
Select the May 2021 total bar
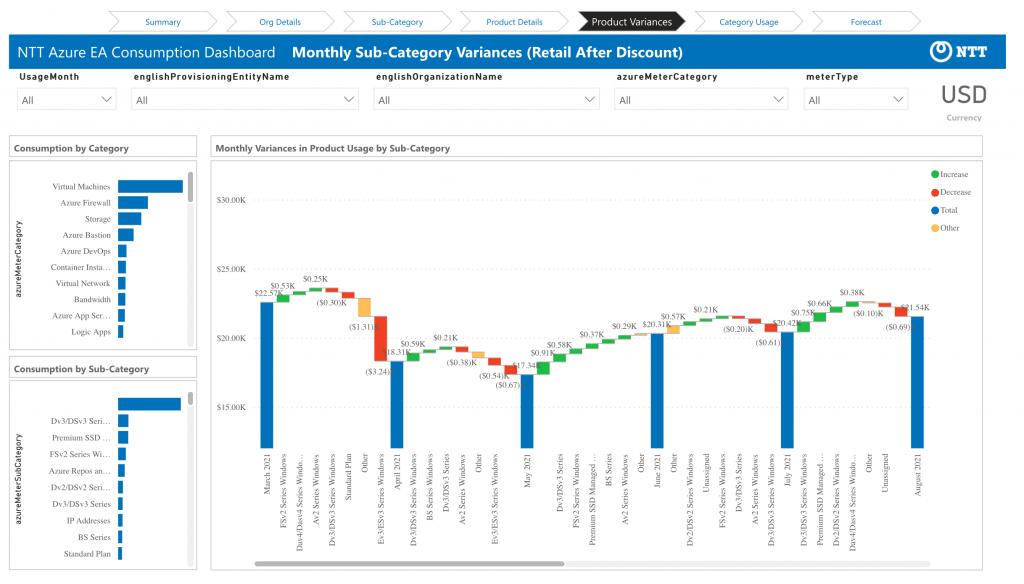[x=526, y=412]
